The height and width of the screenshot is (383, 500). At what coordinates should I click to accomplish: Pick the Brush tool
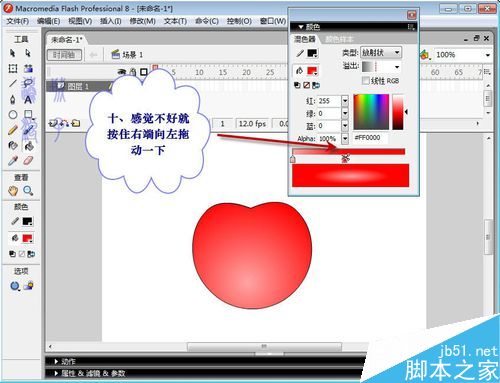(28, 130)
